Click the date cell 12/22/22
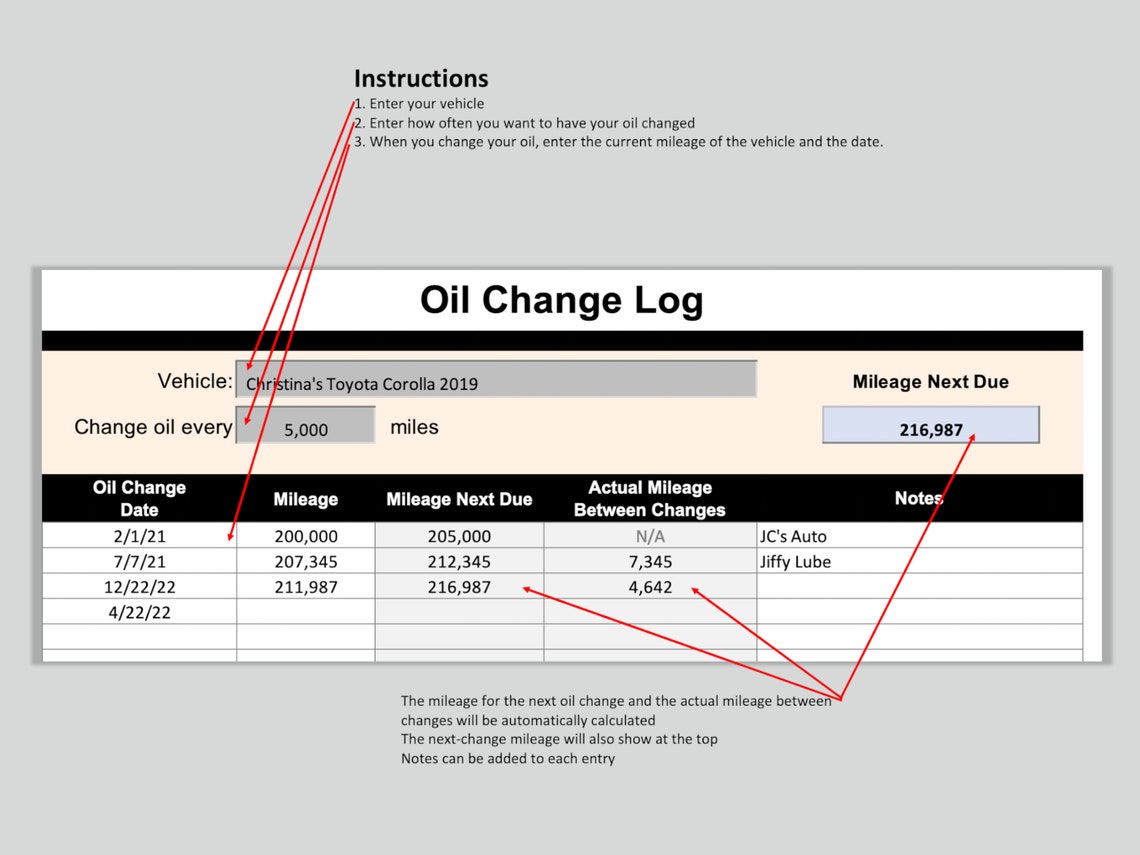 click(x=139, y=587)
